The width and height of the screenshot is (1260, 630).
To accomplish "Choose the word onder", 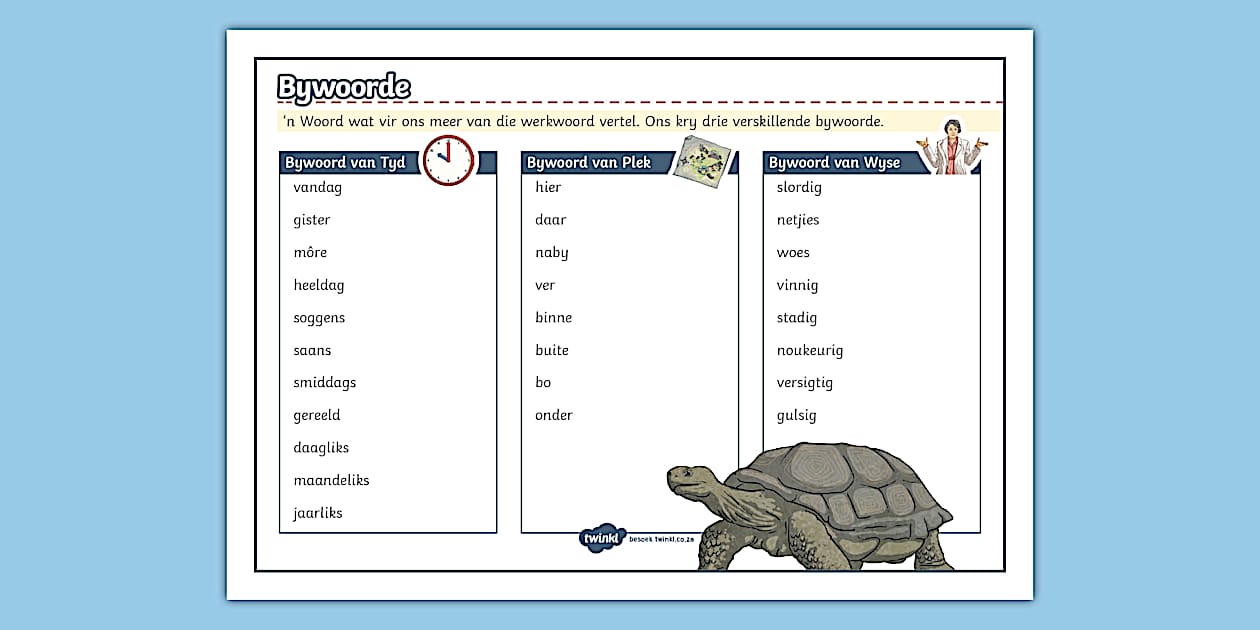I will 553,415.
